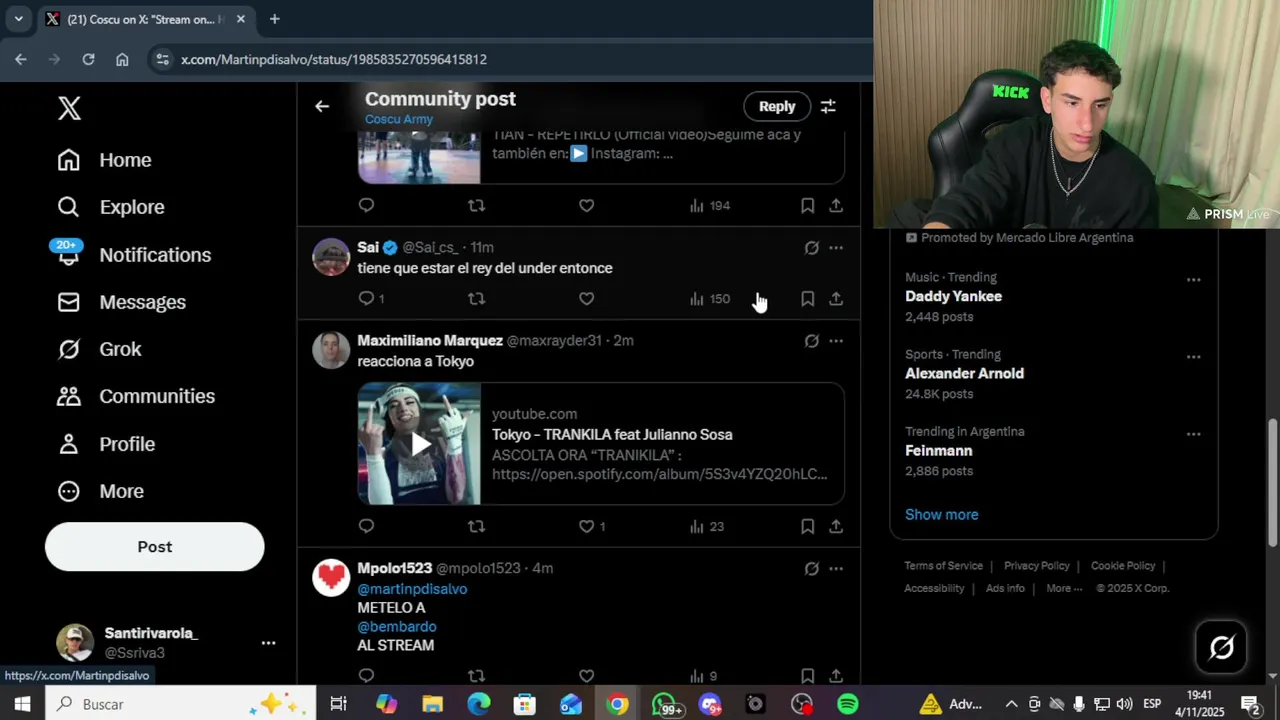The height and width of the screenshot is (720, 1280).
Task: Like the post with 194 views
Action: [x=587, y=205]
